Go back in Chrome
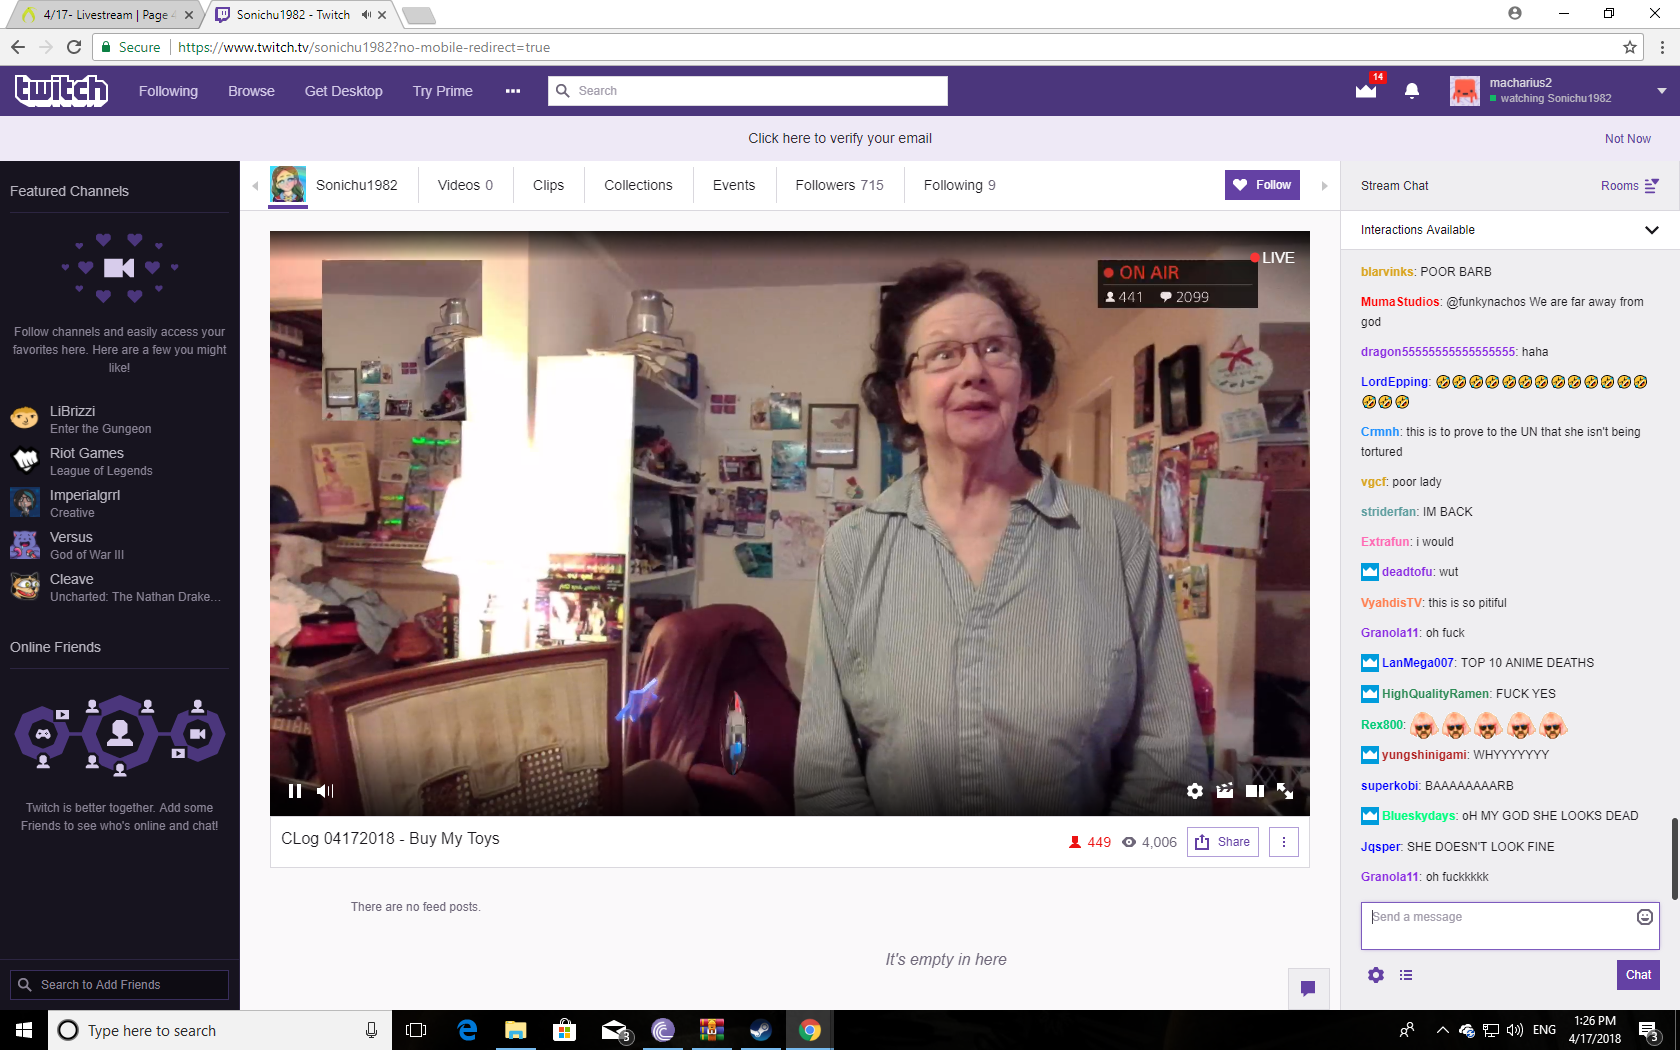This screenshot has height=1050, width=1680. pos(18,47)
